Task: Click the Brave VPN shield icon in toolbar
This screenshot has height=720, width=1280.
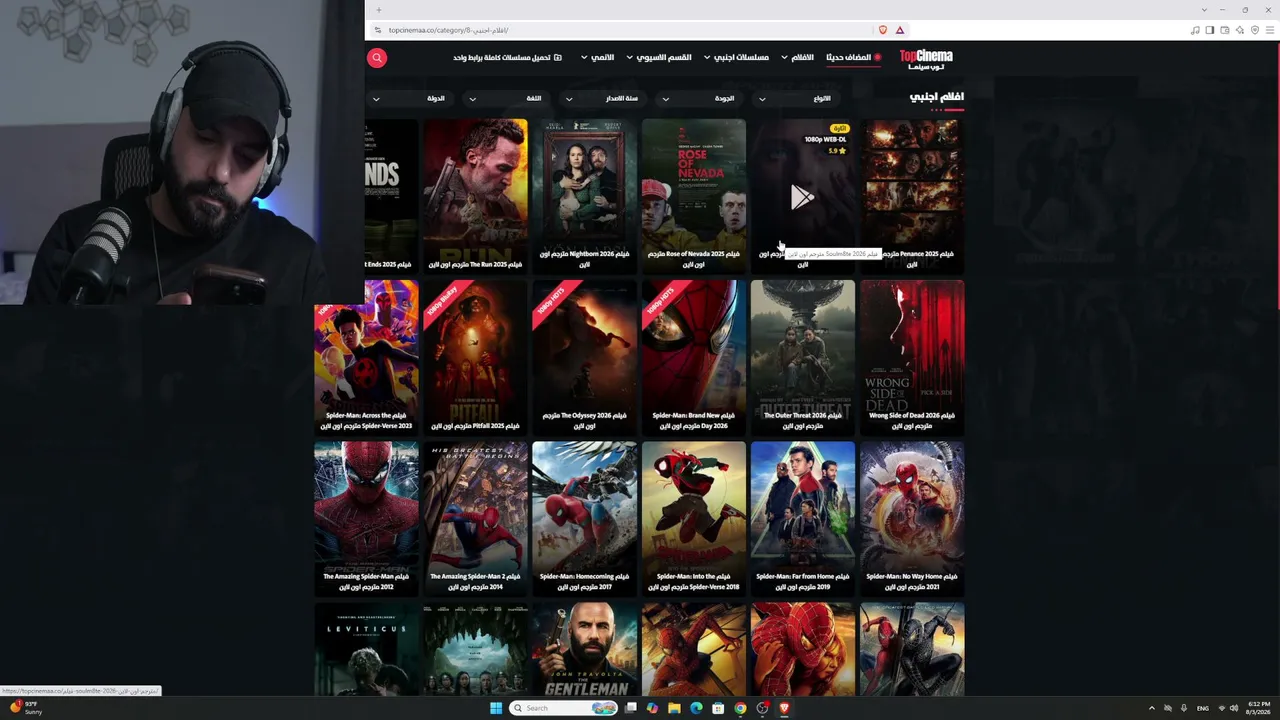Action: (1255, 30)
